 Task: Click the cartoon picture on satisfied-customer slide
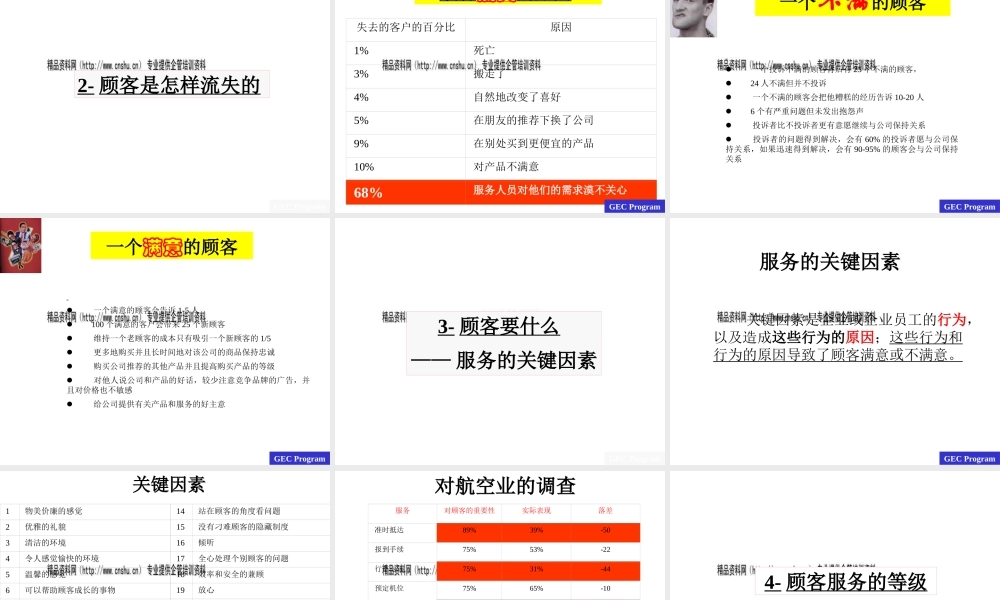20,245
